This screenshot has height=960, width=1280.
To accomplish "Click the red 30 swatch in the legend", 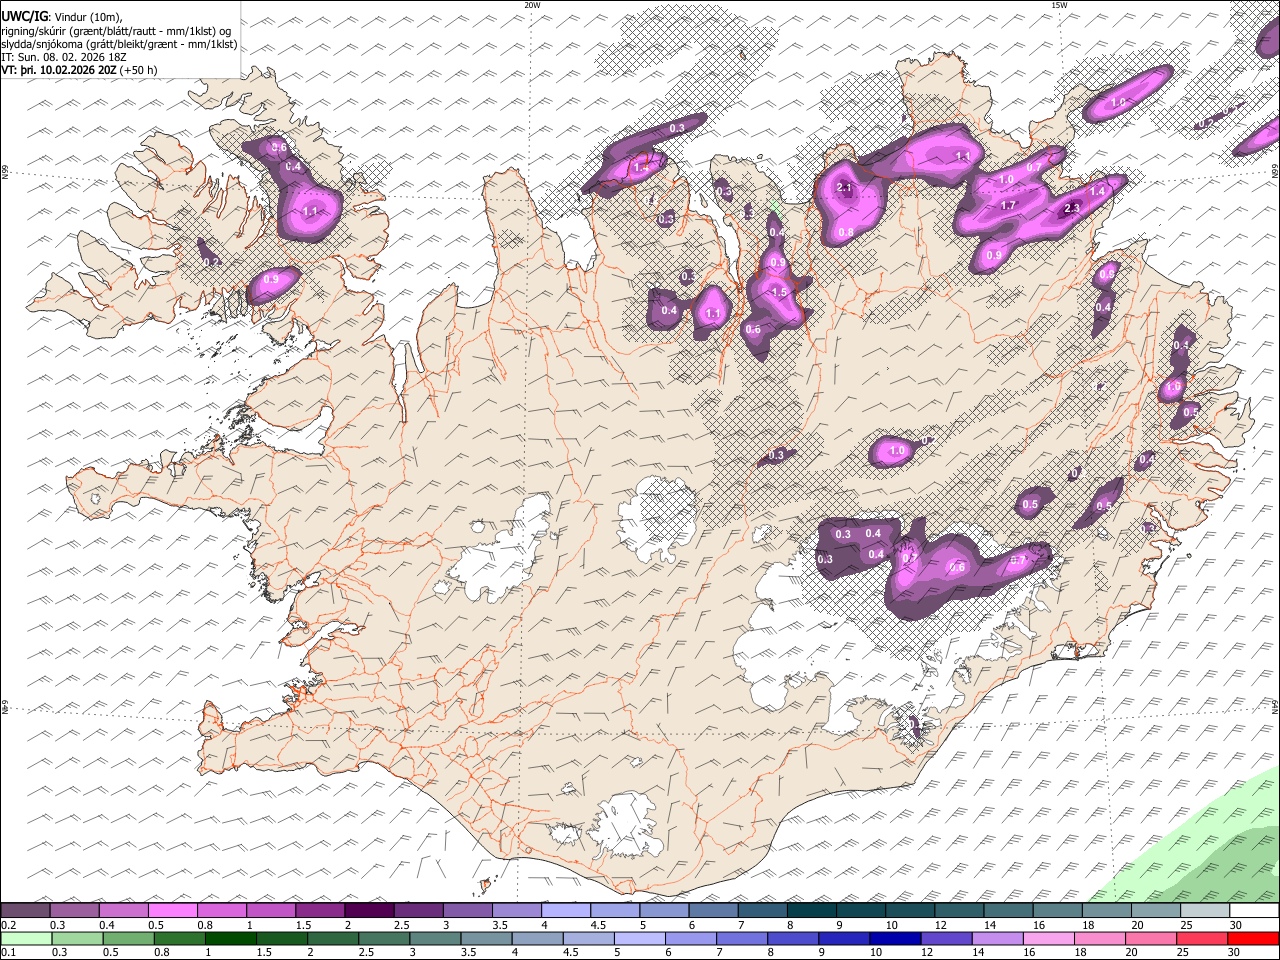I will (1253, 939).
